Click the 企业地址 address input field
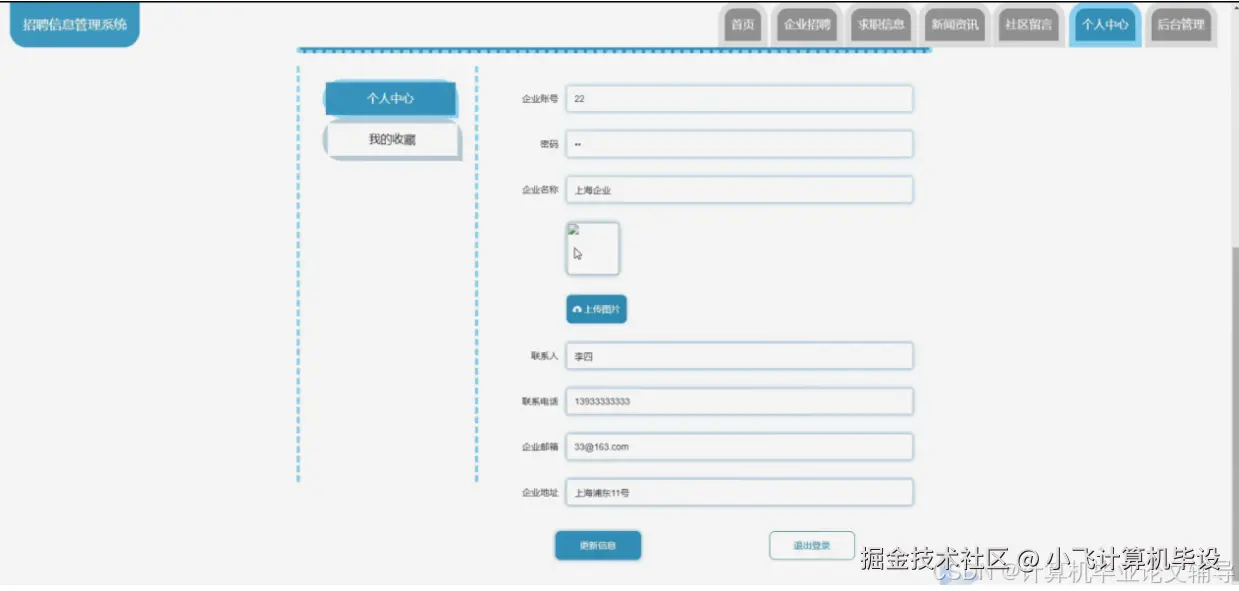Image resolution: width=1239 pixels, height=591 pixels. (x=739, y=492)
